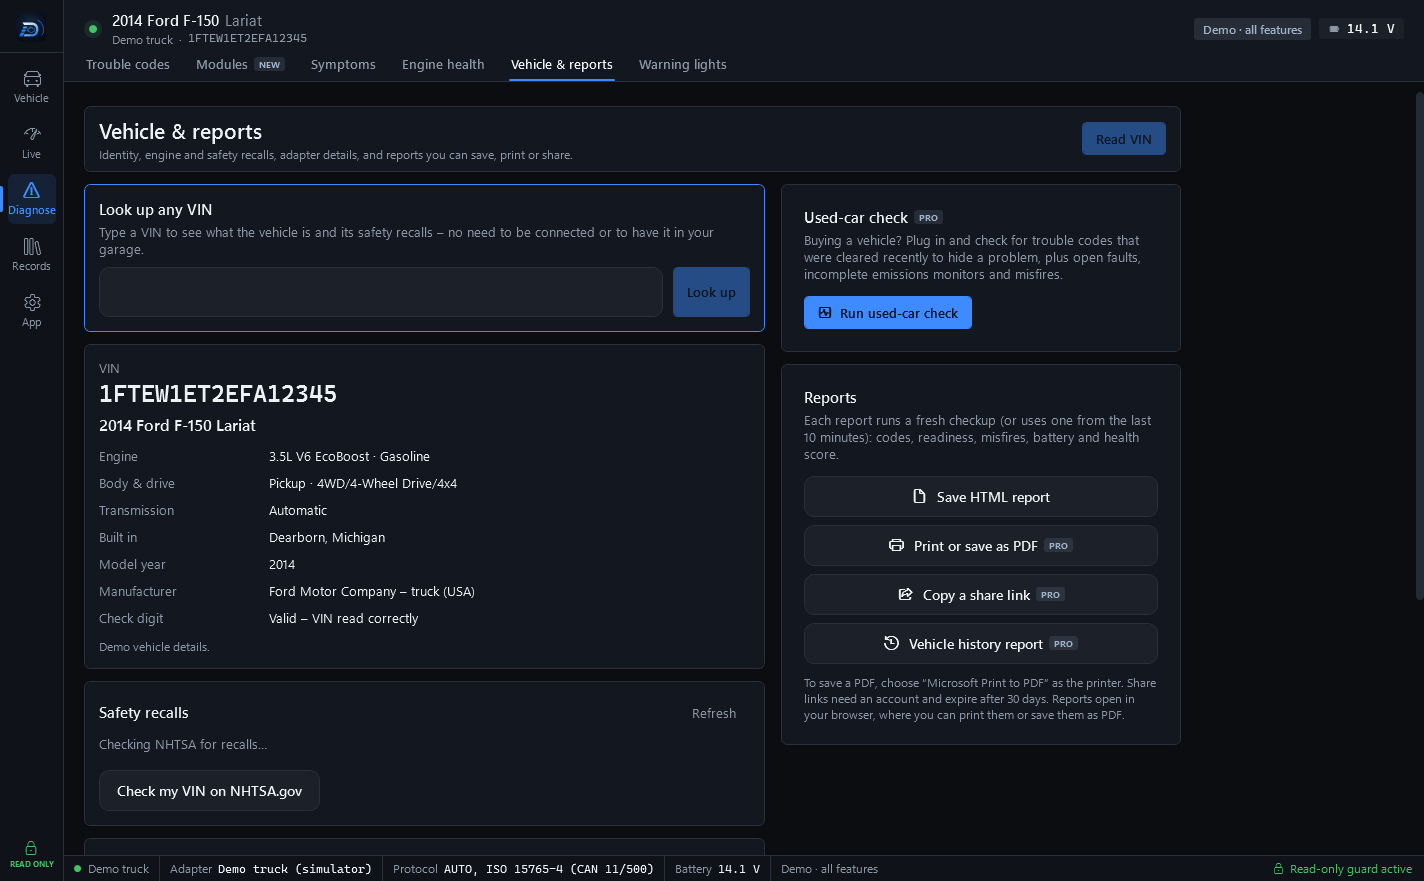Click the Model year value 2014
Screen dimensions: 1424x881
[282, 564]
